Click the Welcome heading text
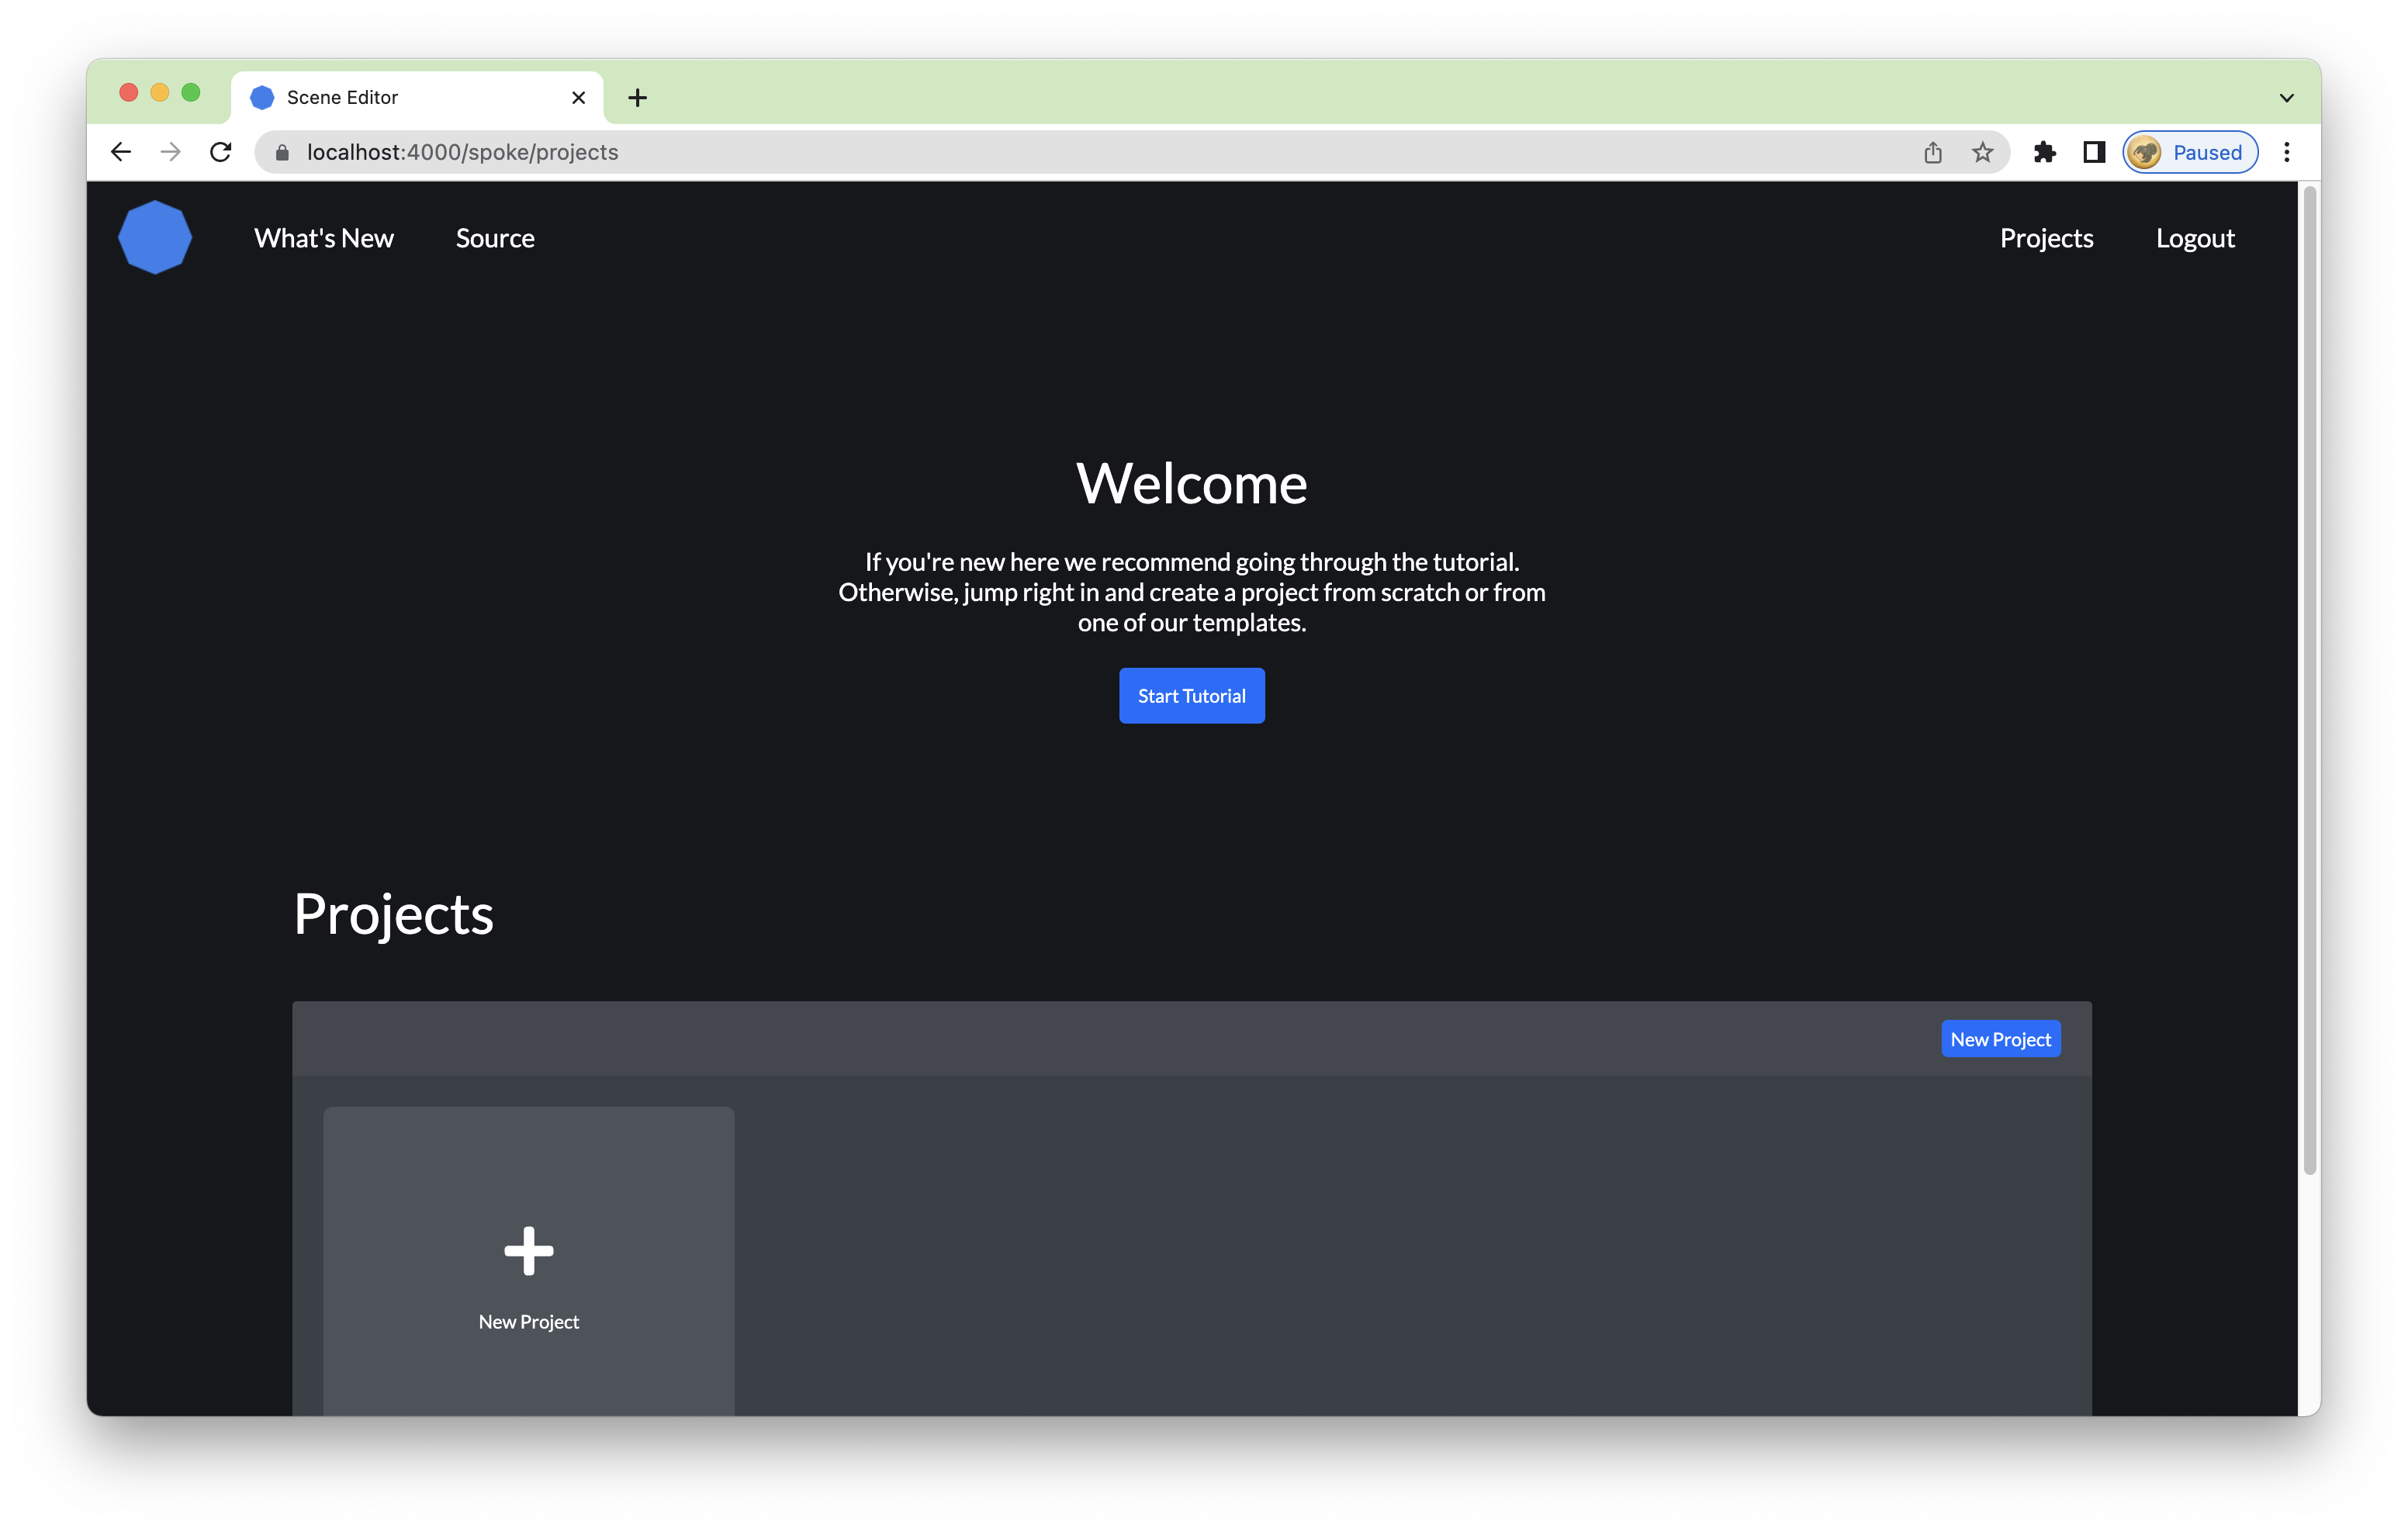Screen dimensions: 2408x1531 (x=1191, y=483)
